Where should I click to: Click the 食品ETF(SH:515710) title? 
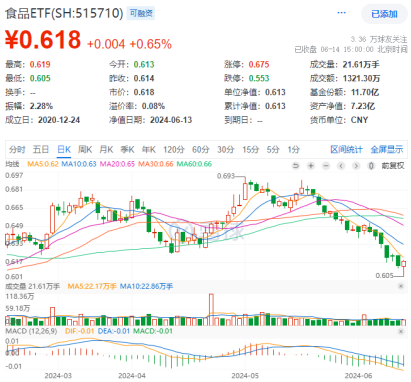click(64, 13)
